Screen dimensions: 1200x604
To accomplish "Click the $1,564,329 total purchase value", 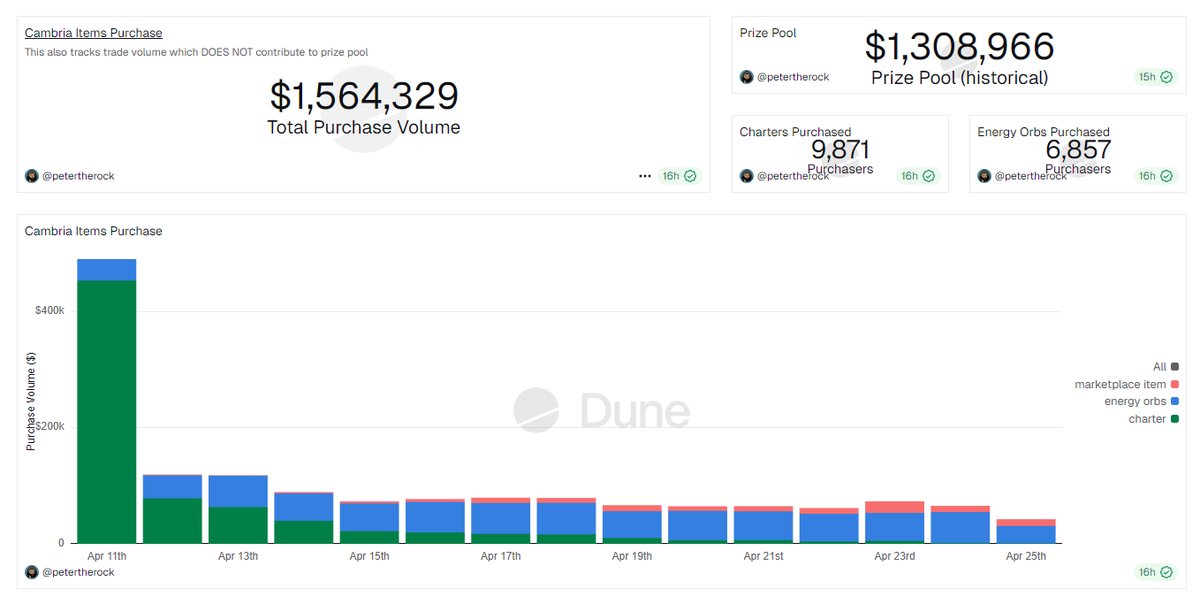I will coord(364,96).
